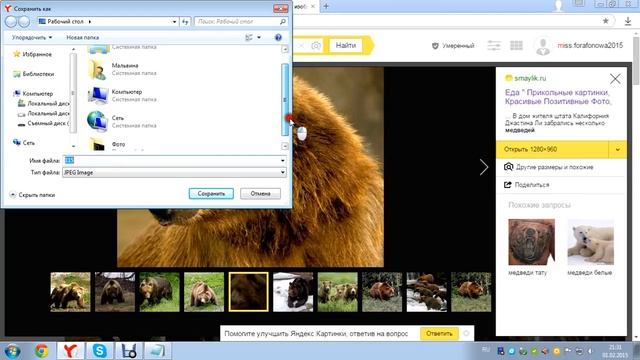Viewport: 640px width, 360px height.
Task: Click the Ответить button
Action: tap(439, 333)
